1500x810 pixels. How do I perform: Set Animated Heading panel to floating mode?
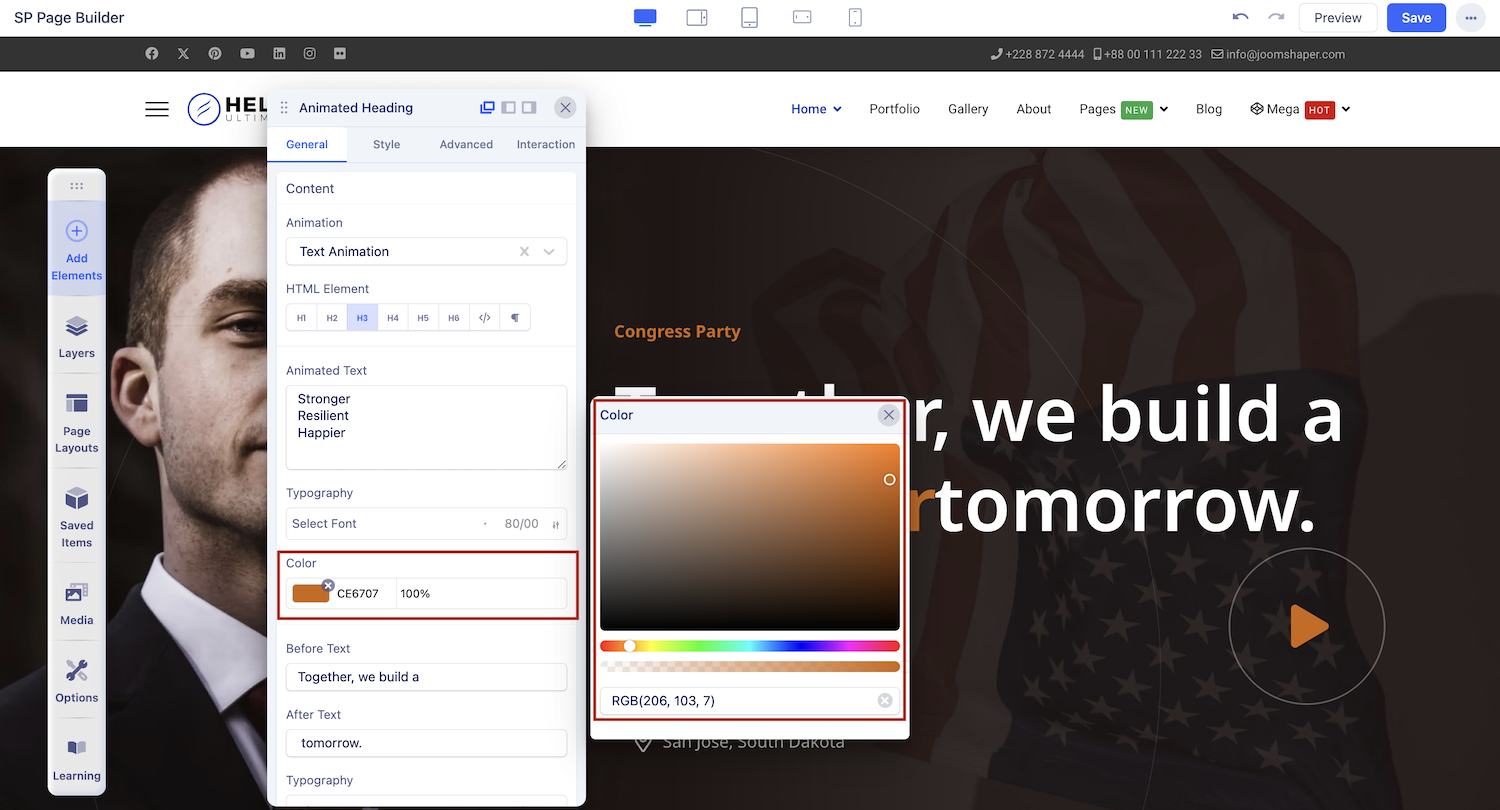pos(487,108)
